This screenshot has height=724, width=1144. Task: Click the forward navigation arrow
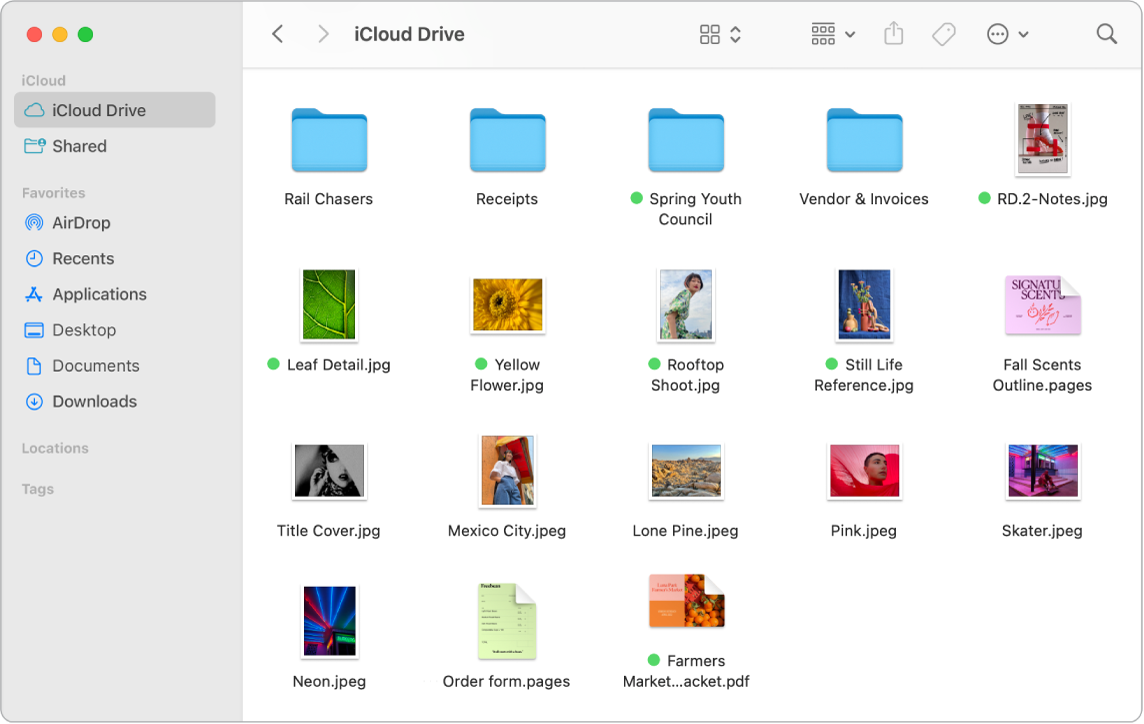click(323, 33)
